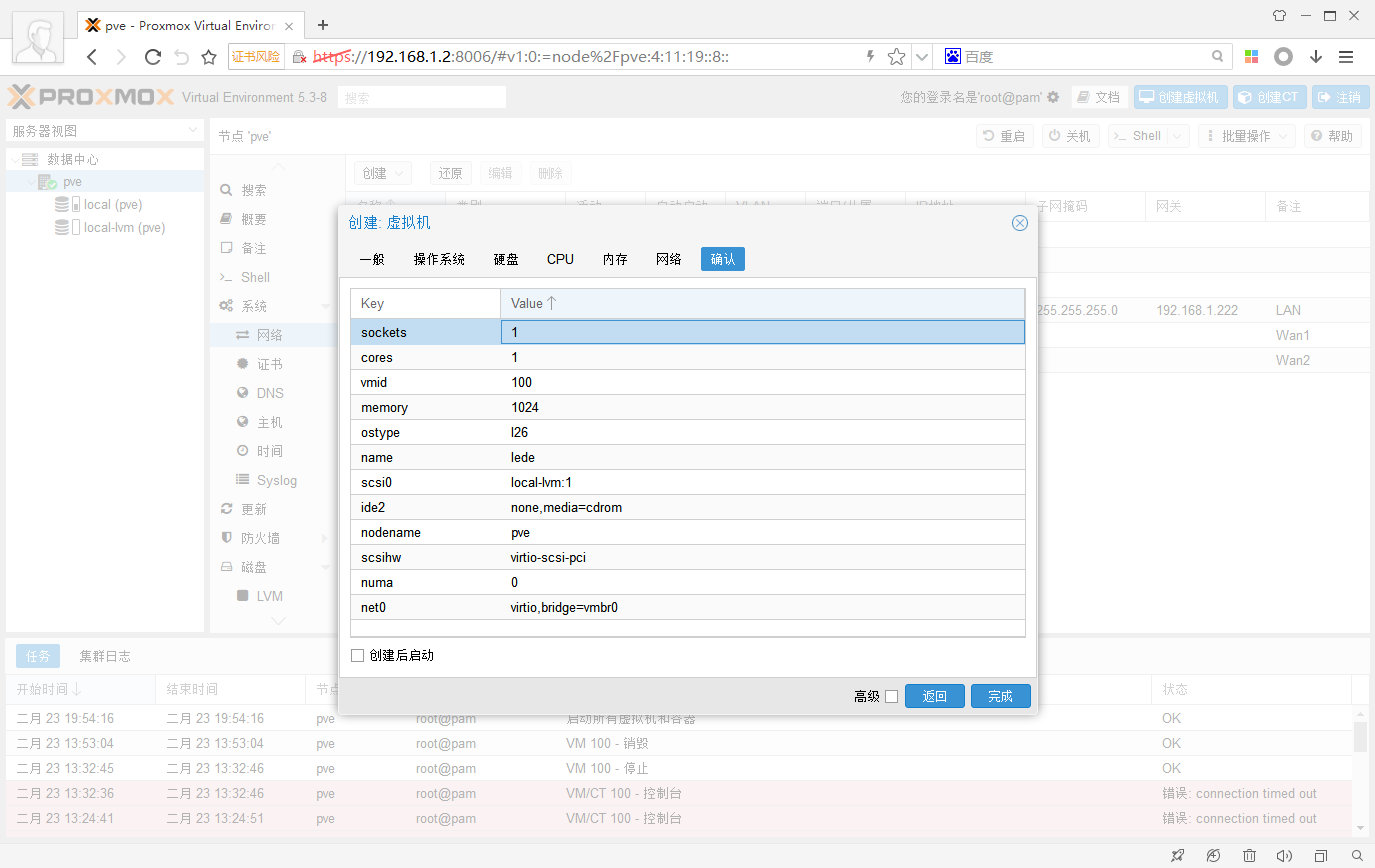Collapse the 磁盘 menu section
This screenshot has height=868, width=1375.
coord(326,567)
